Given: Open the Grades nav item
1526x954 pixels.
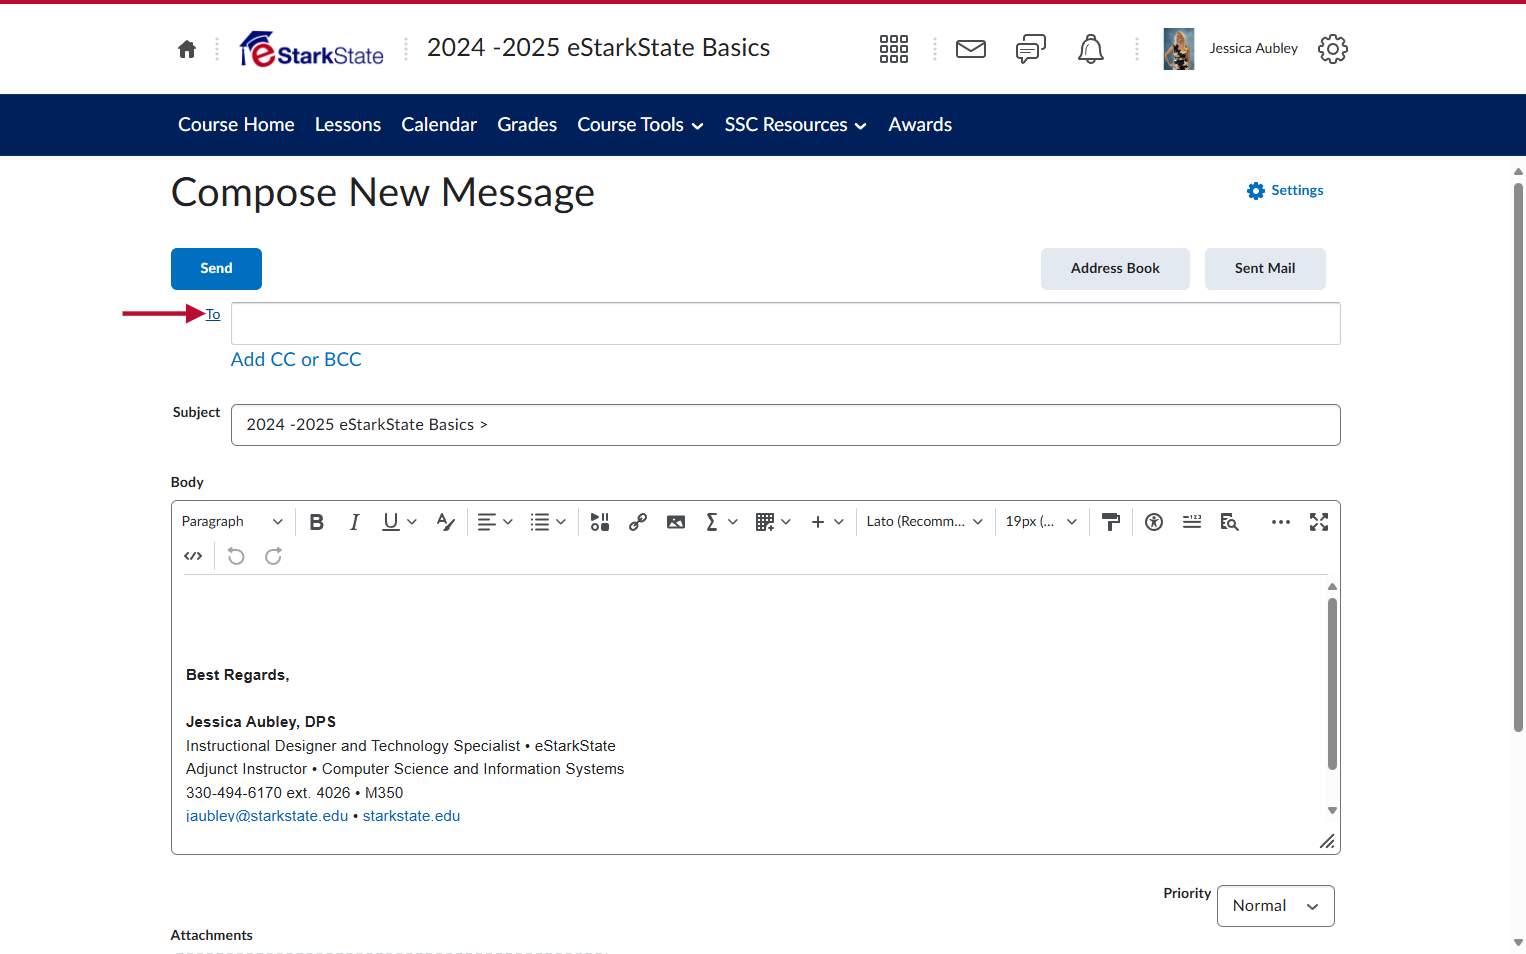Looking at the screenshot, I should coord(527,125).
